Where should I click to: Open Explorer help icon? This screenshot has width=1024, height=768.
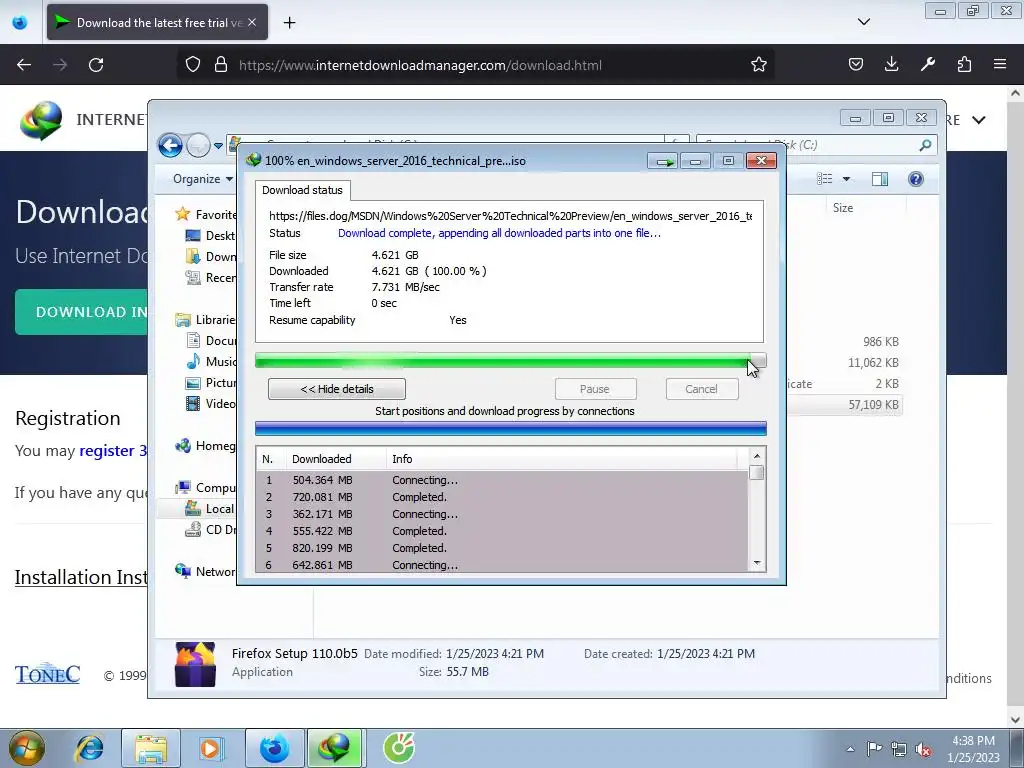pyautogui.click(x=916, y=179)
